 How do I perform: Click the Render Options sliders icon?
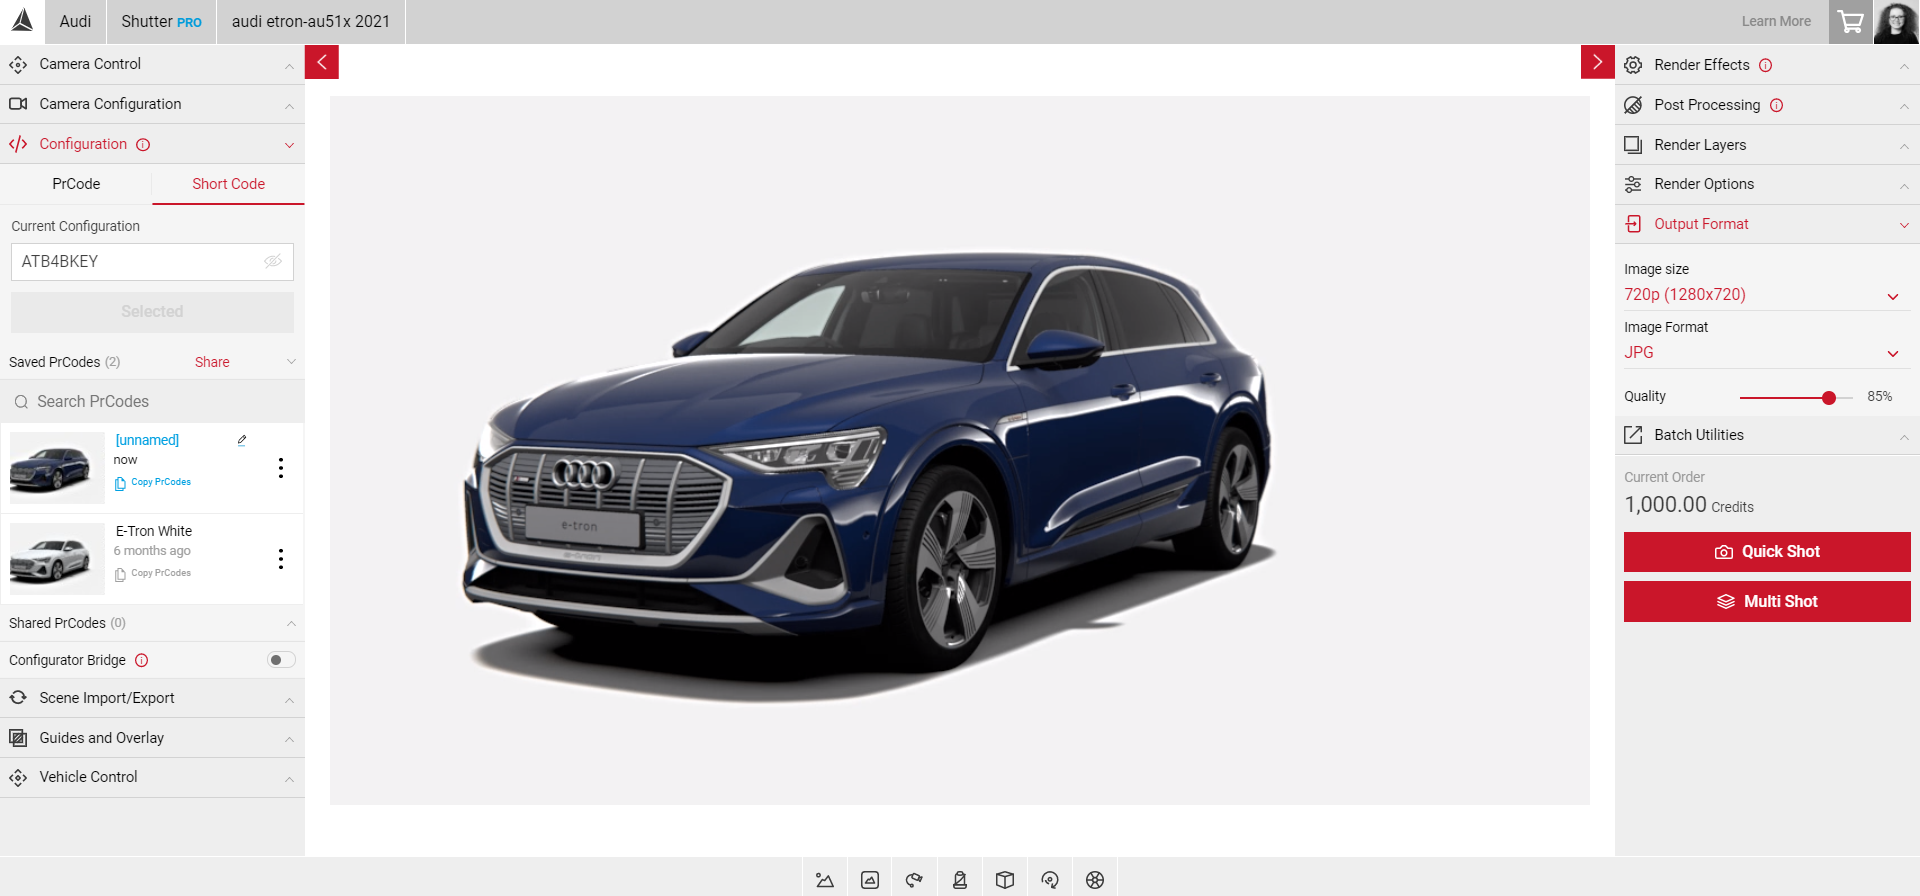click(1633, 184)
